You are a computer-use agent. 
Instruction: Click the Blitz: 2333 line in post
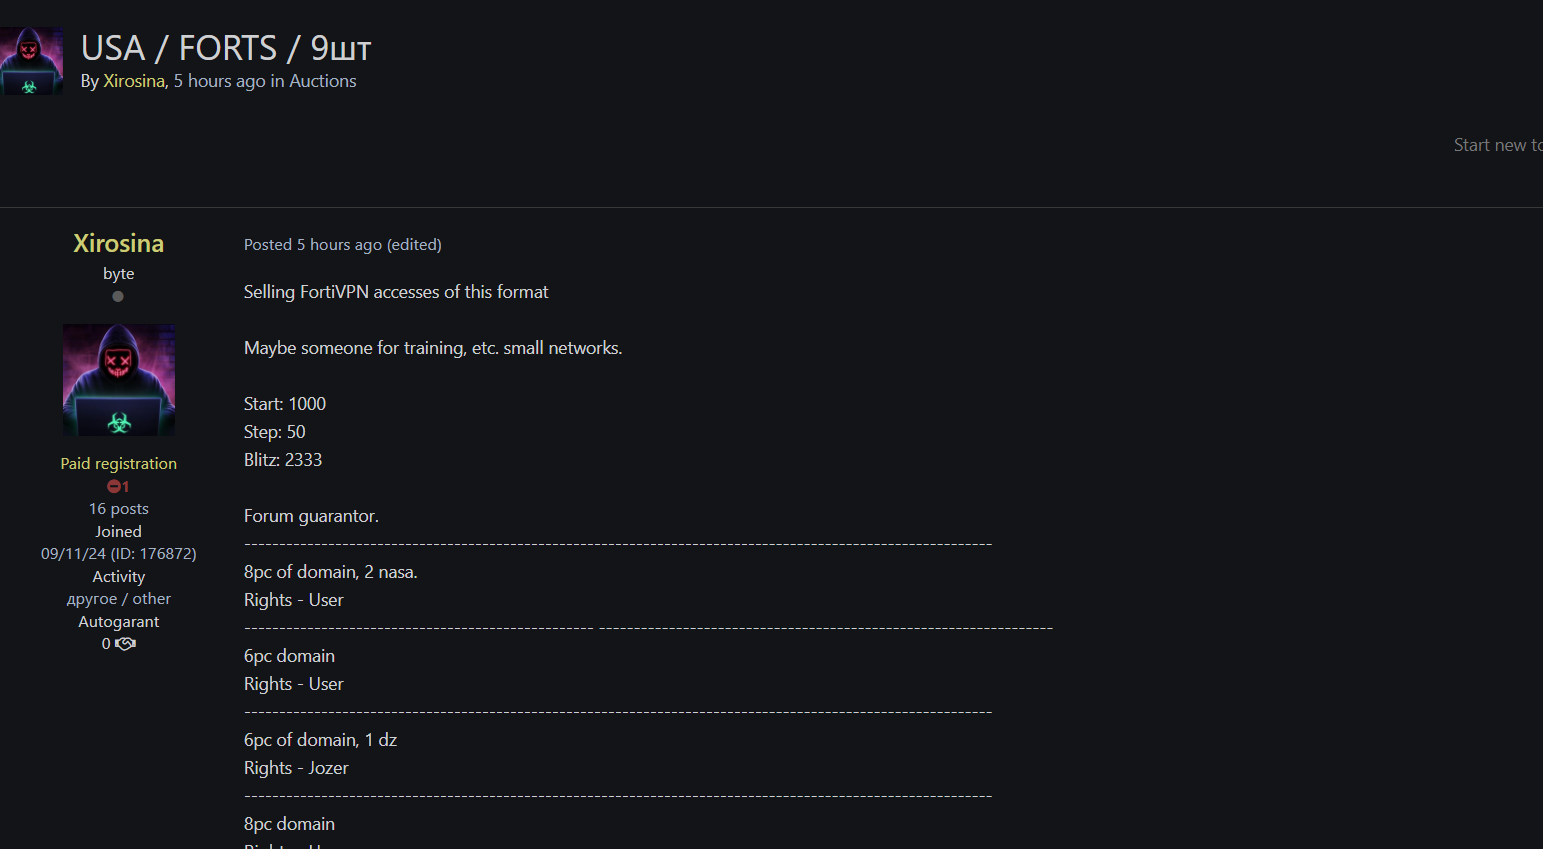pyautogui.click(x=283, y=460)
